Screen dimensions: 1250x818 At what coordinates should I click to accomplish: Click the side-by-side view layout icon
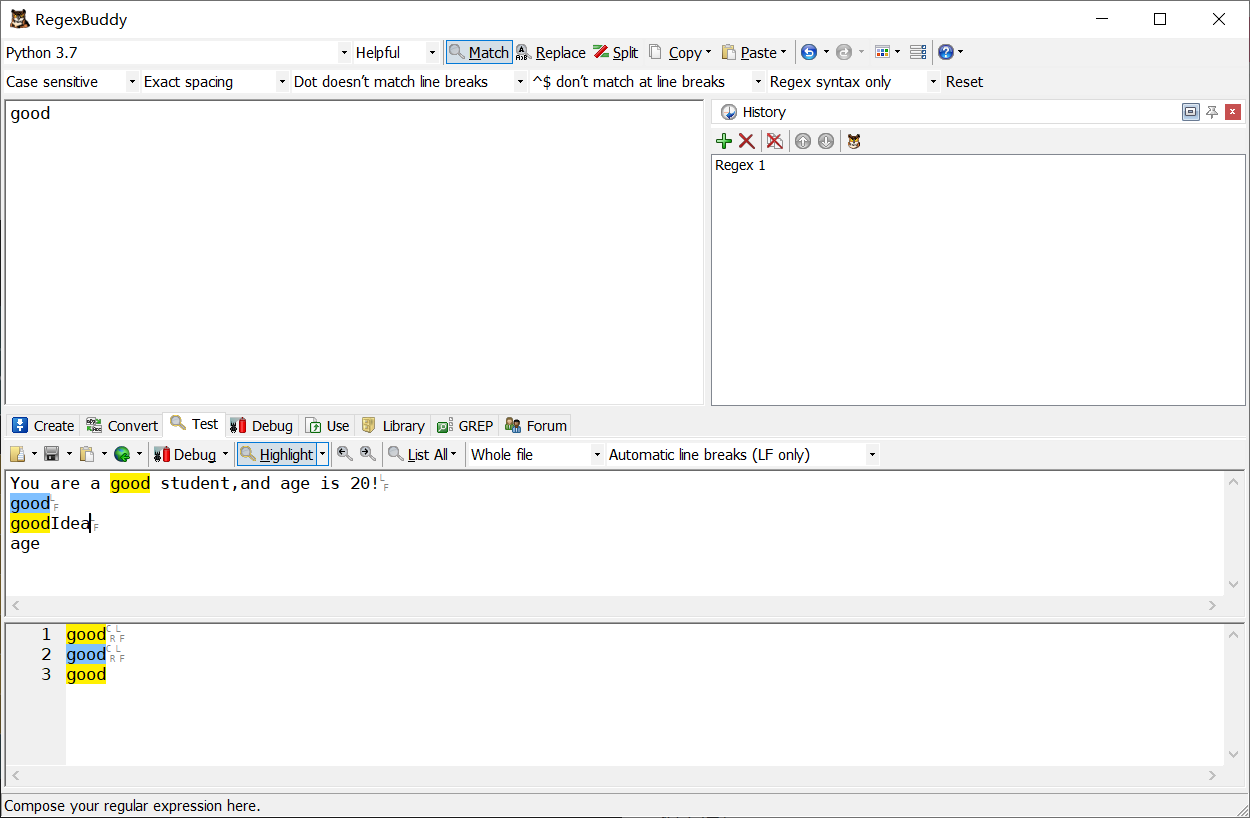coord(918,52)
